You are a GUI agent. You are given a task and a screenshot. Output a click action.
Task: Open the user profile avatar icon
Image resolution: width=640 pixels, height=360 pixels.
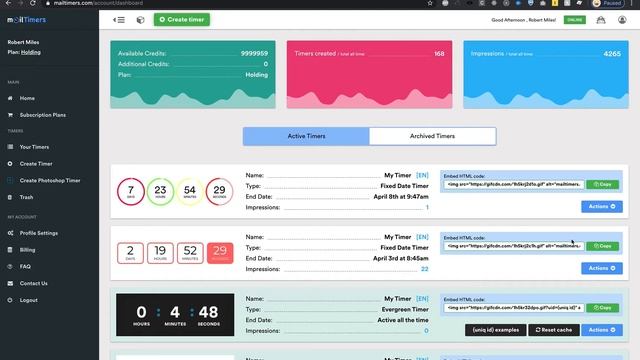pos(622,20)
